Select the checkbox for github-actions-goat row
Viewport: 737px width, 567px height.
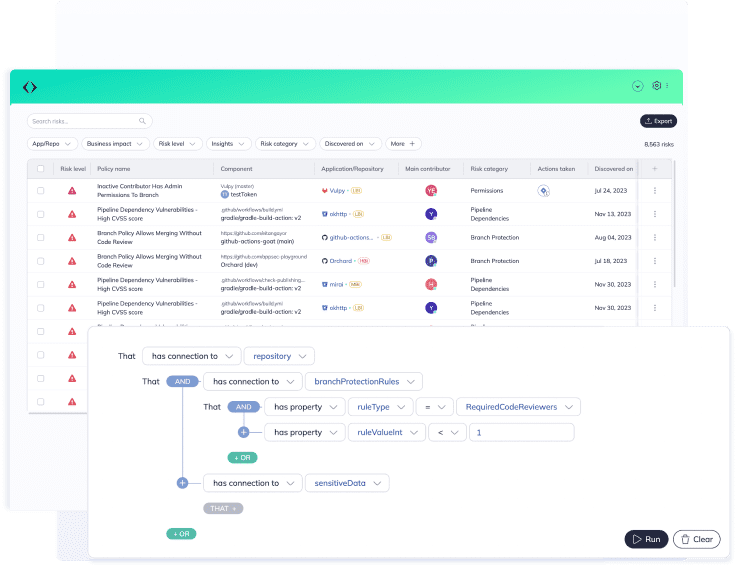click(41, 237)
